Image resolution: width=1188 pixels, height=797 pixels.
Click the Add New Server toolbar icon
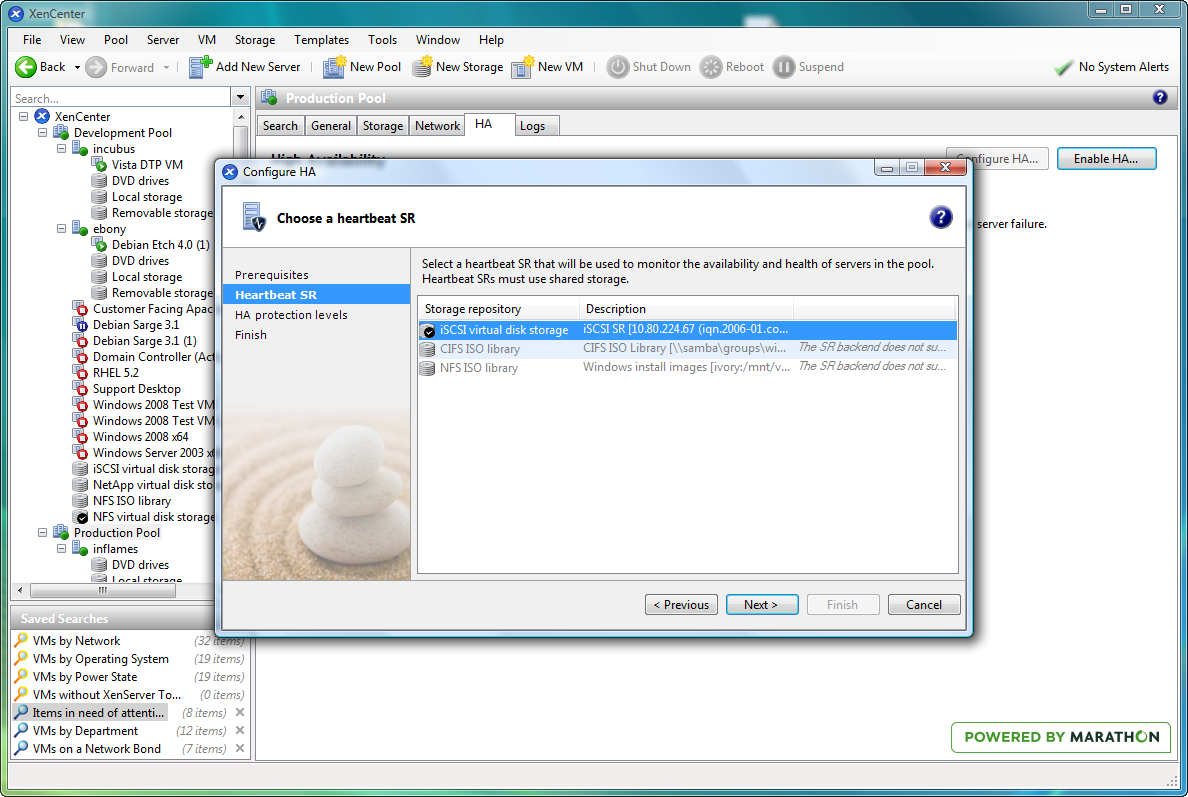(200, 67)
